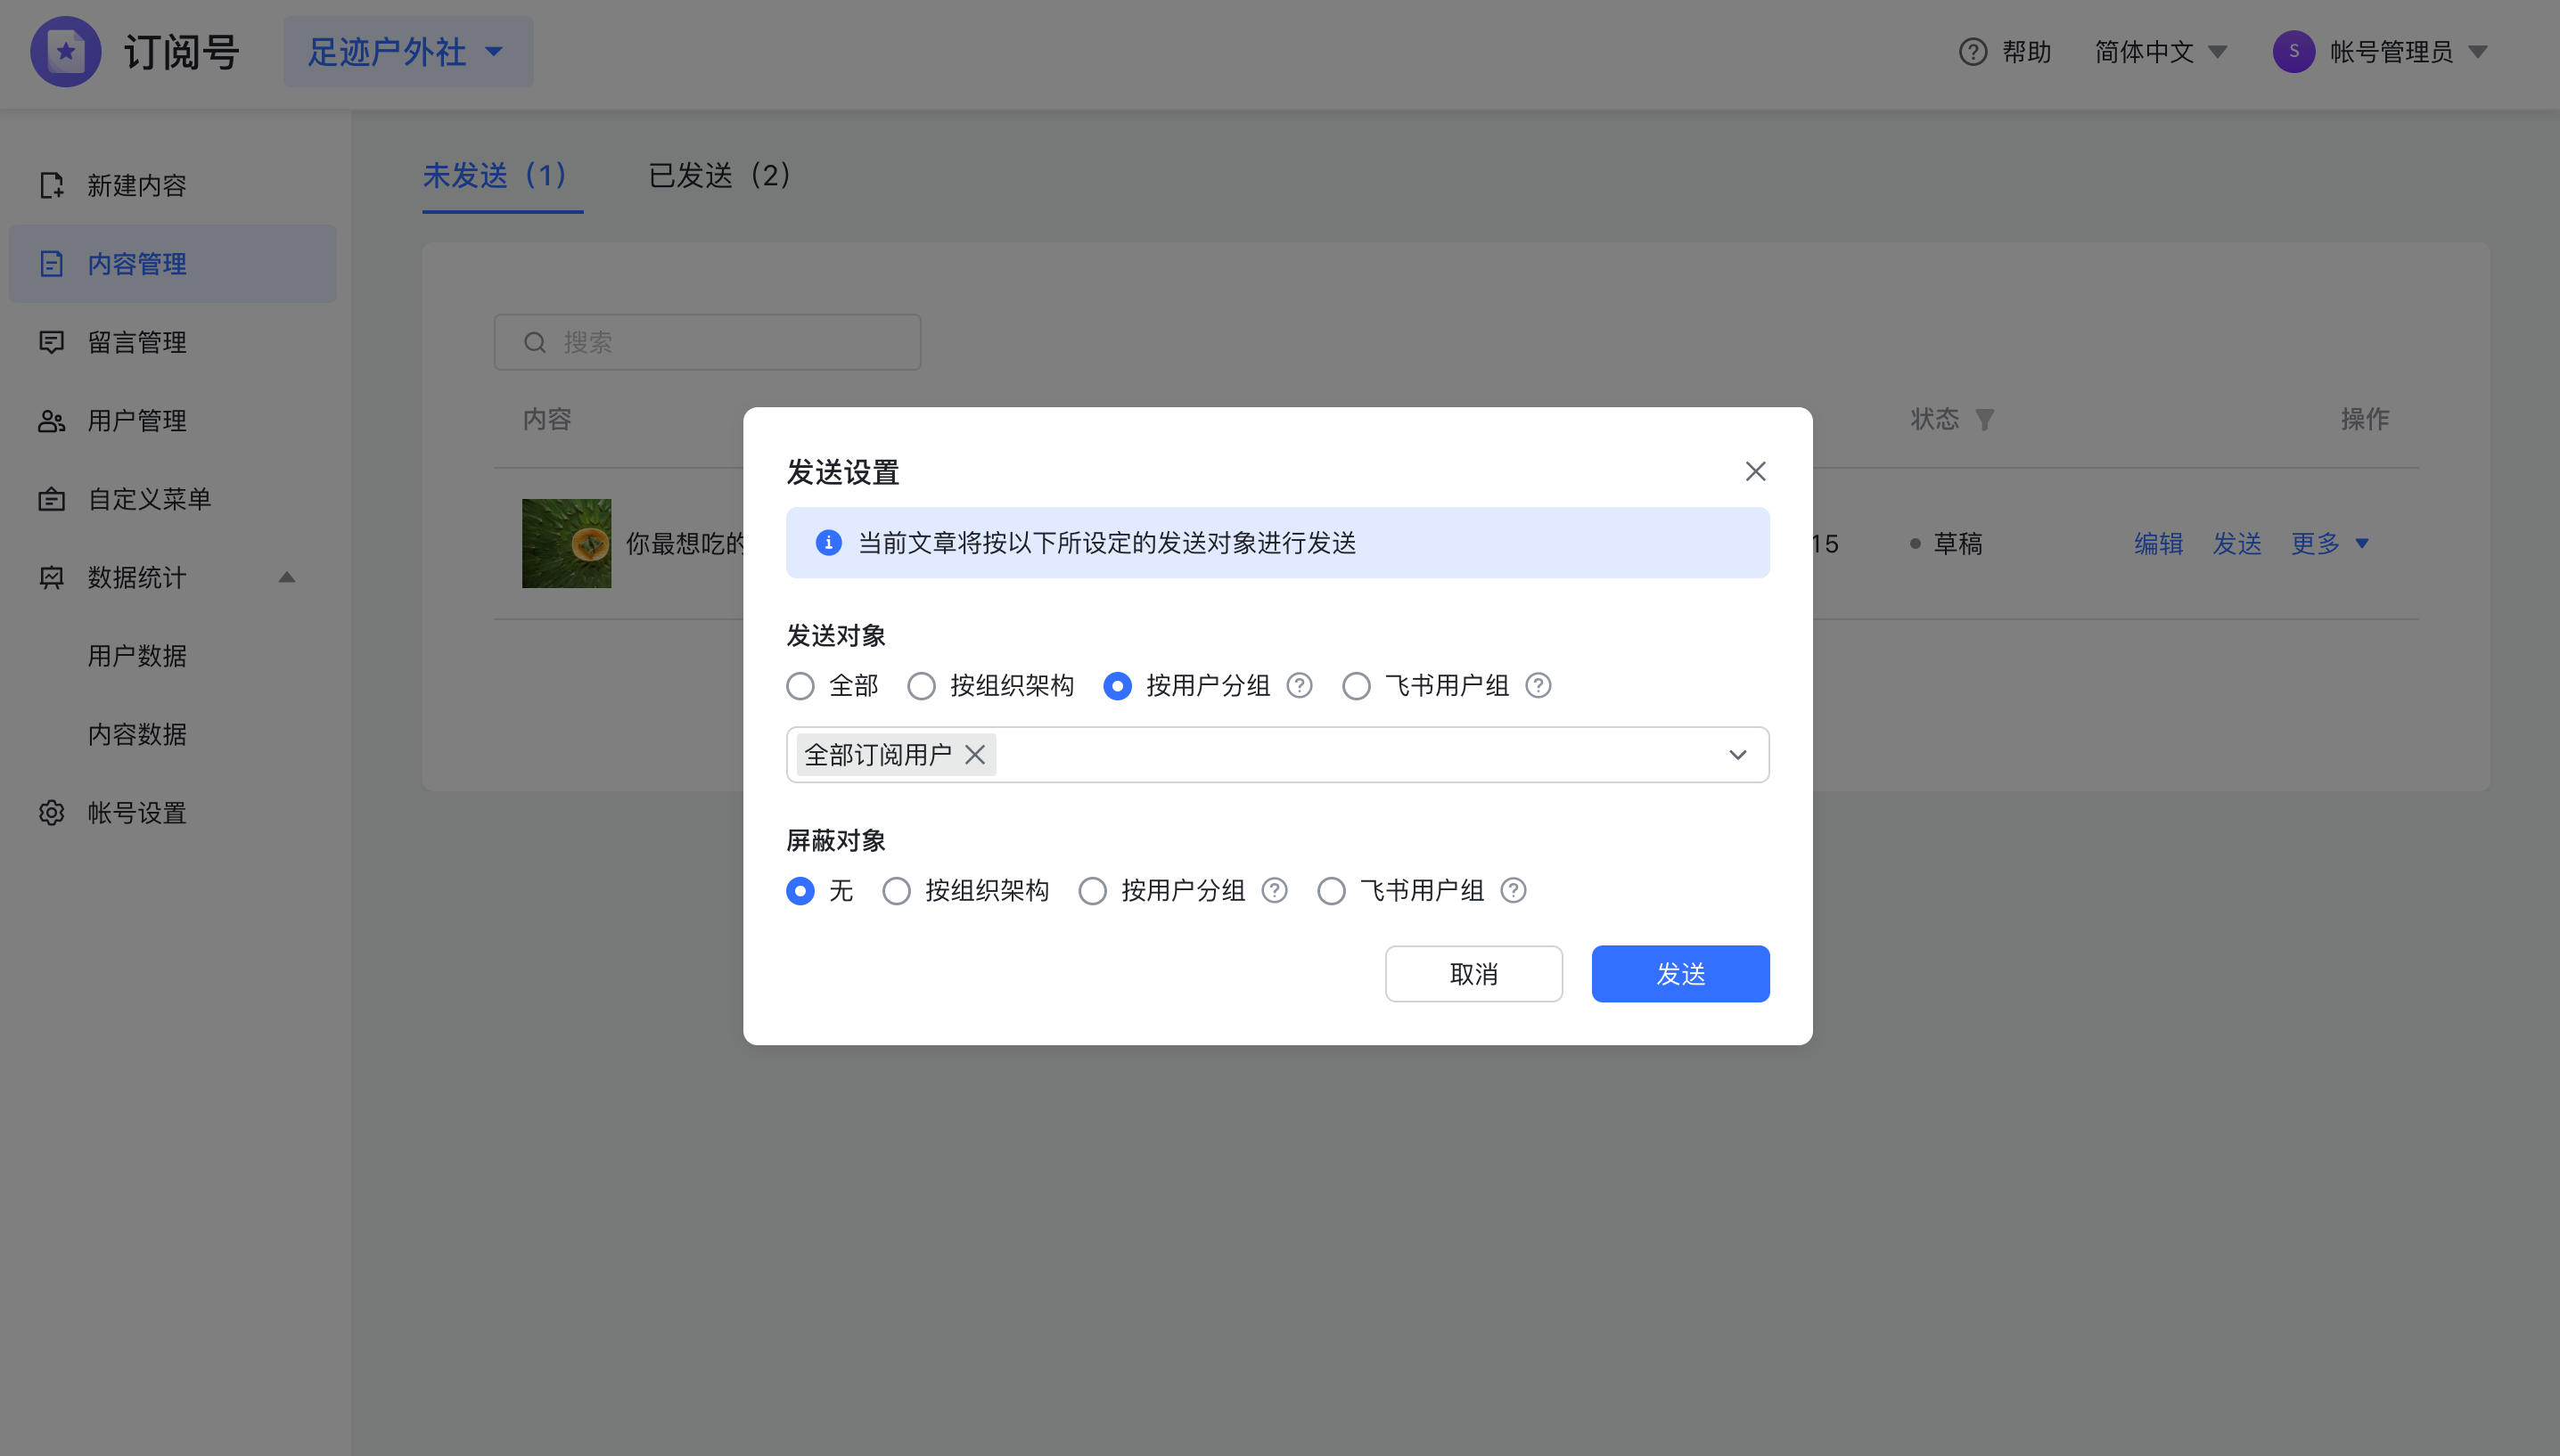Click help icon beside 屏蔽对象 飞书用户组
The width and height of the screenshot is (2560, 1456).
pos(1513,891)
